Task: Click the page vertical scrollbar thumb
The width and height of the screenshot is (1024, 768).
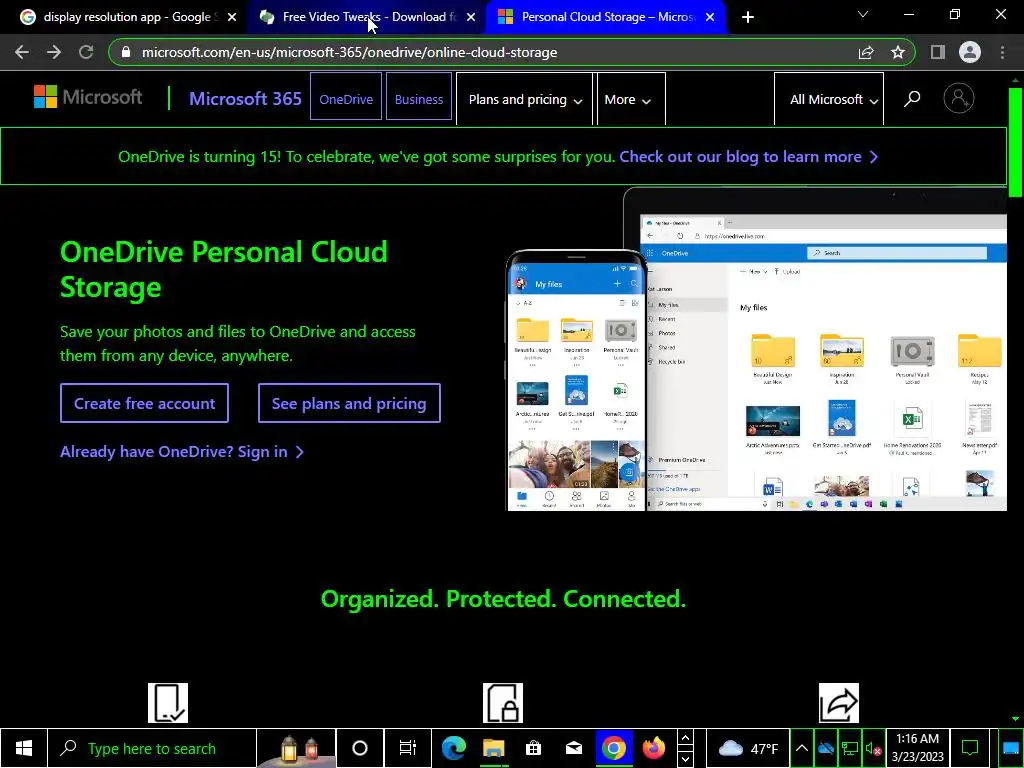Action: [1016, 141]
